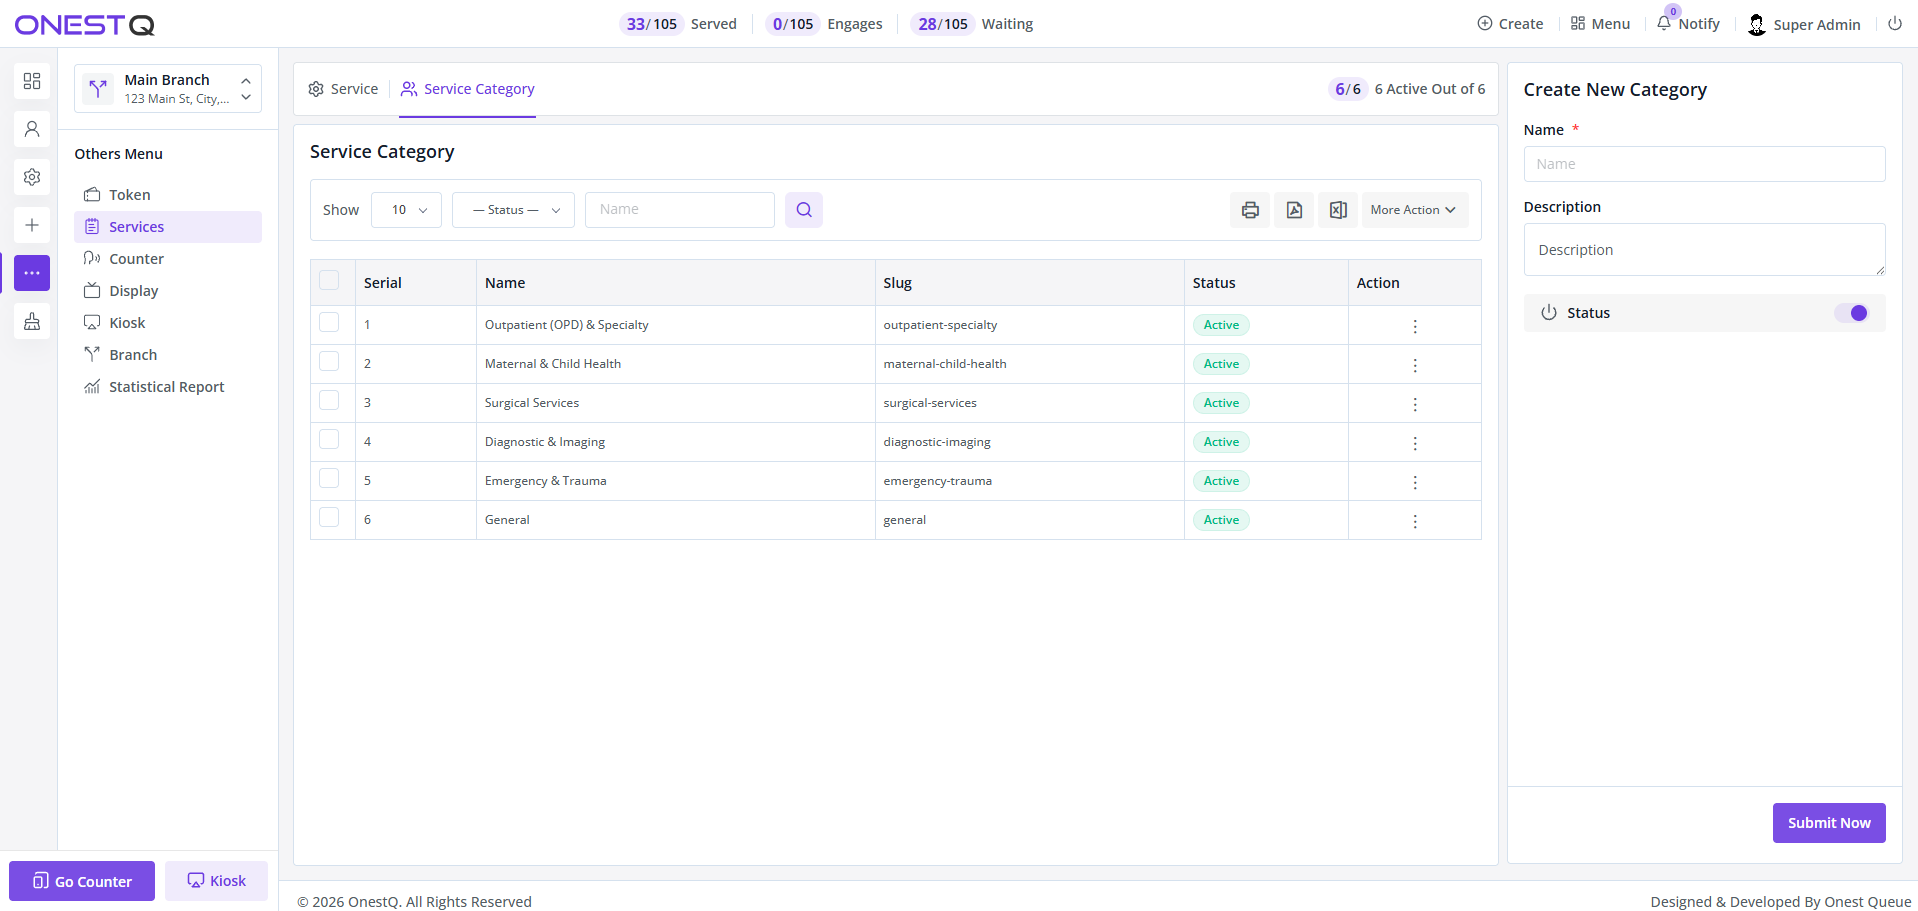Click the Super Admin avatar
The image size is (1918, 911).
pyautogui.click(x=1757, y=24)
